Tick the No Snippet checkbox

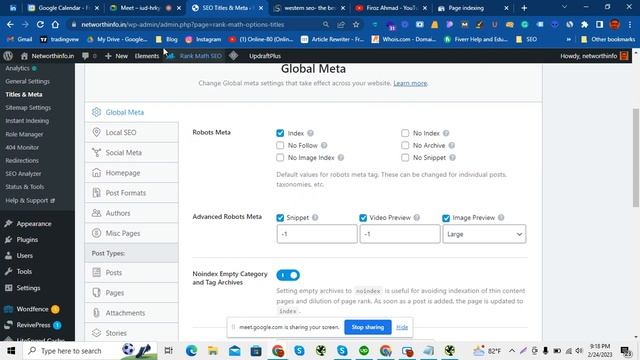[x=405, y=158]
